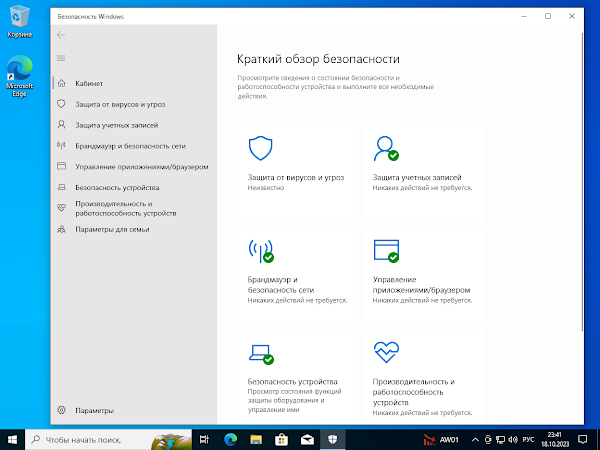Switch input language РУС indicator
The image size is (600, 450).
coord(528,440)
